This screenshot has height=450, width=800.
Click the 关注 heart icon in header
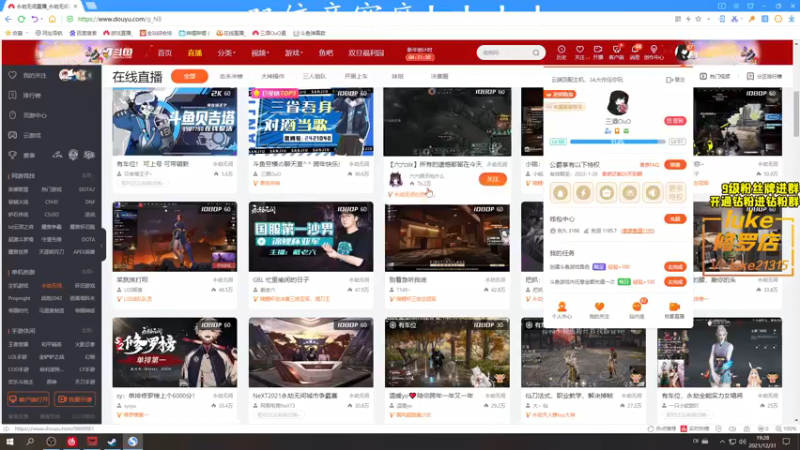click(580, 52)
